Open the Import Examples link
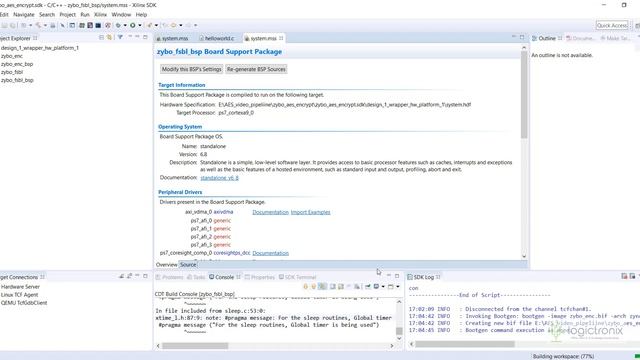This screenshot has width=640, height=360. (x=310, y=212)
